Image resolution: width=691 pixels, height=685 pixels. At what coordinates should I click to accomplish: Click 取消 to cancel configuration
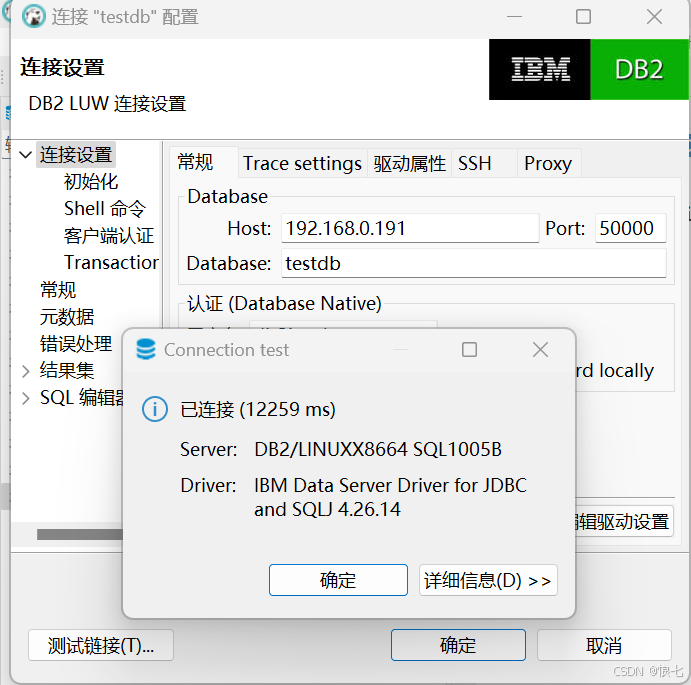604,645
